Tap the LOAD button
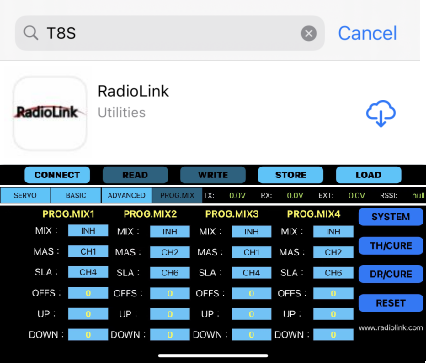 (369, 175)
